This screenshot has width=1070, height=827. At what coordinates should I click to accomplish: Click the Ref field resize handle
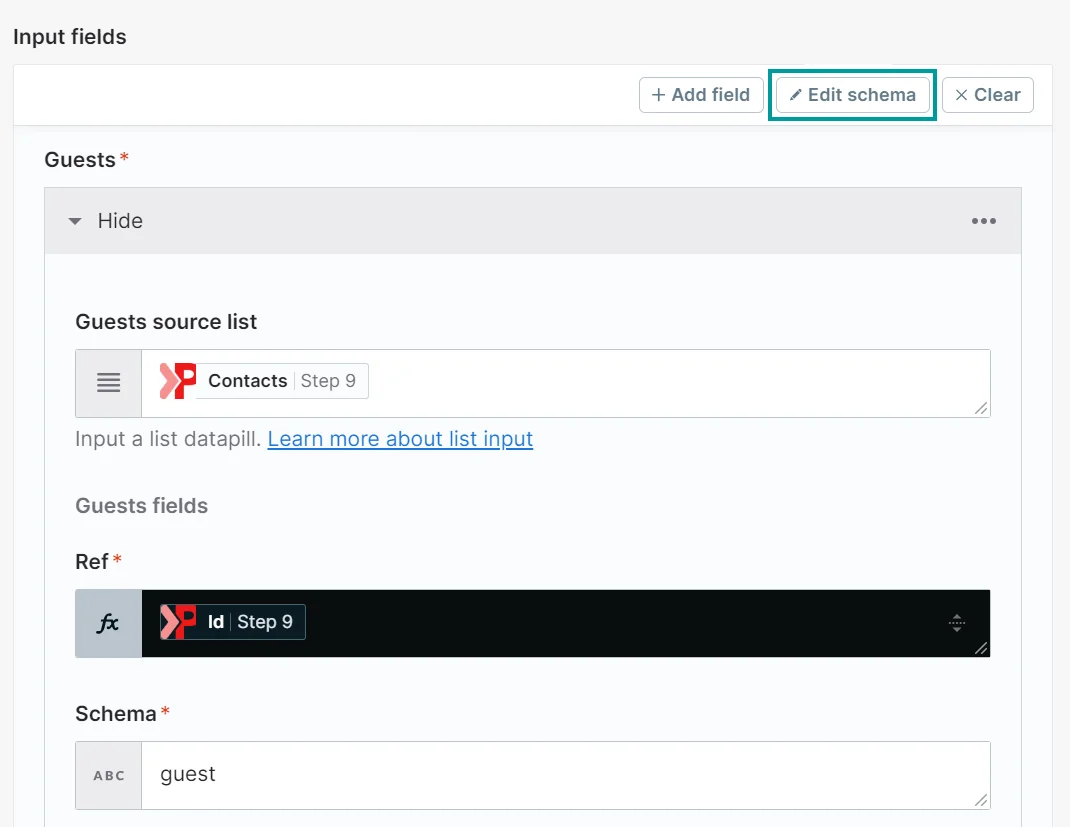pos(981,648)
